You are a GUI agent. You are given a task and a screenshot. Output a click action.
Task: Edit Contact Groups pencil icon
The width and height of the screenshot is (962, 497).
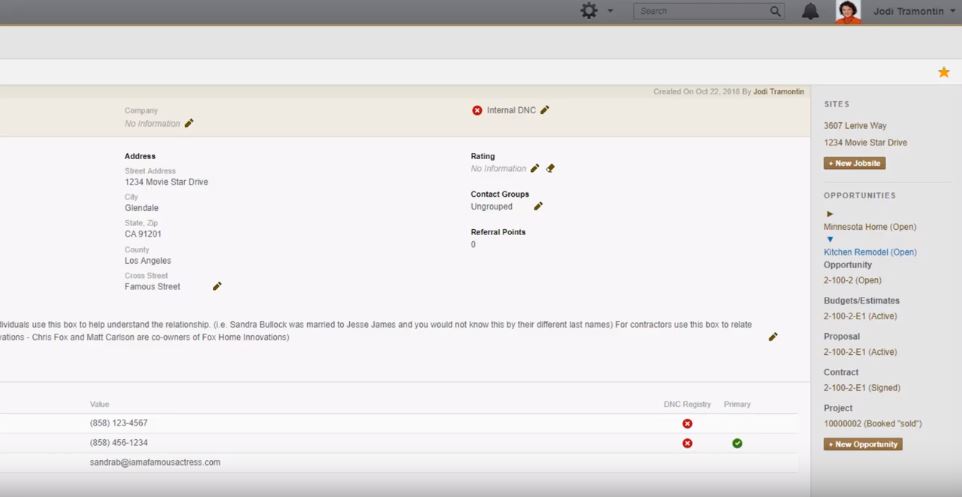point(538,207)
